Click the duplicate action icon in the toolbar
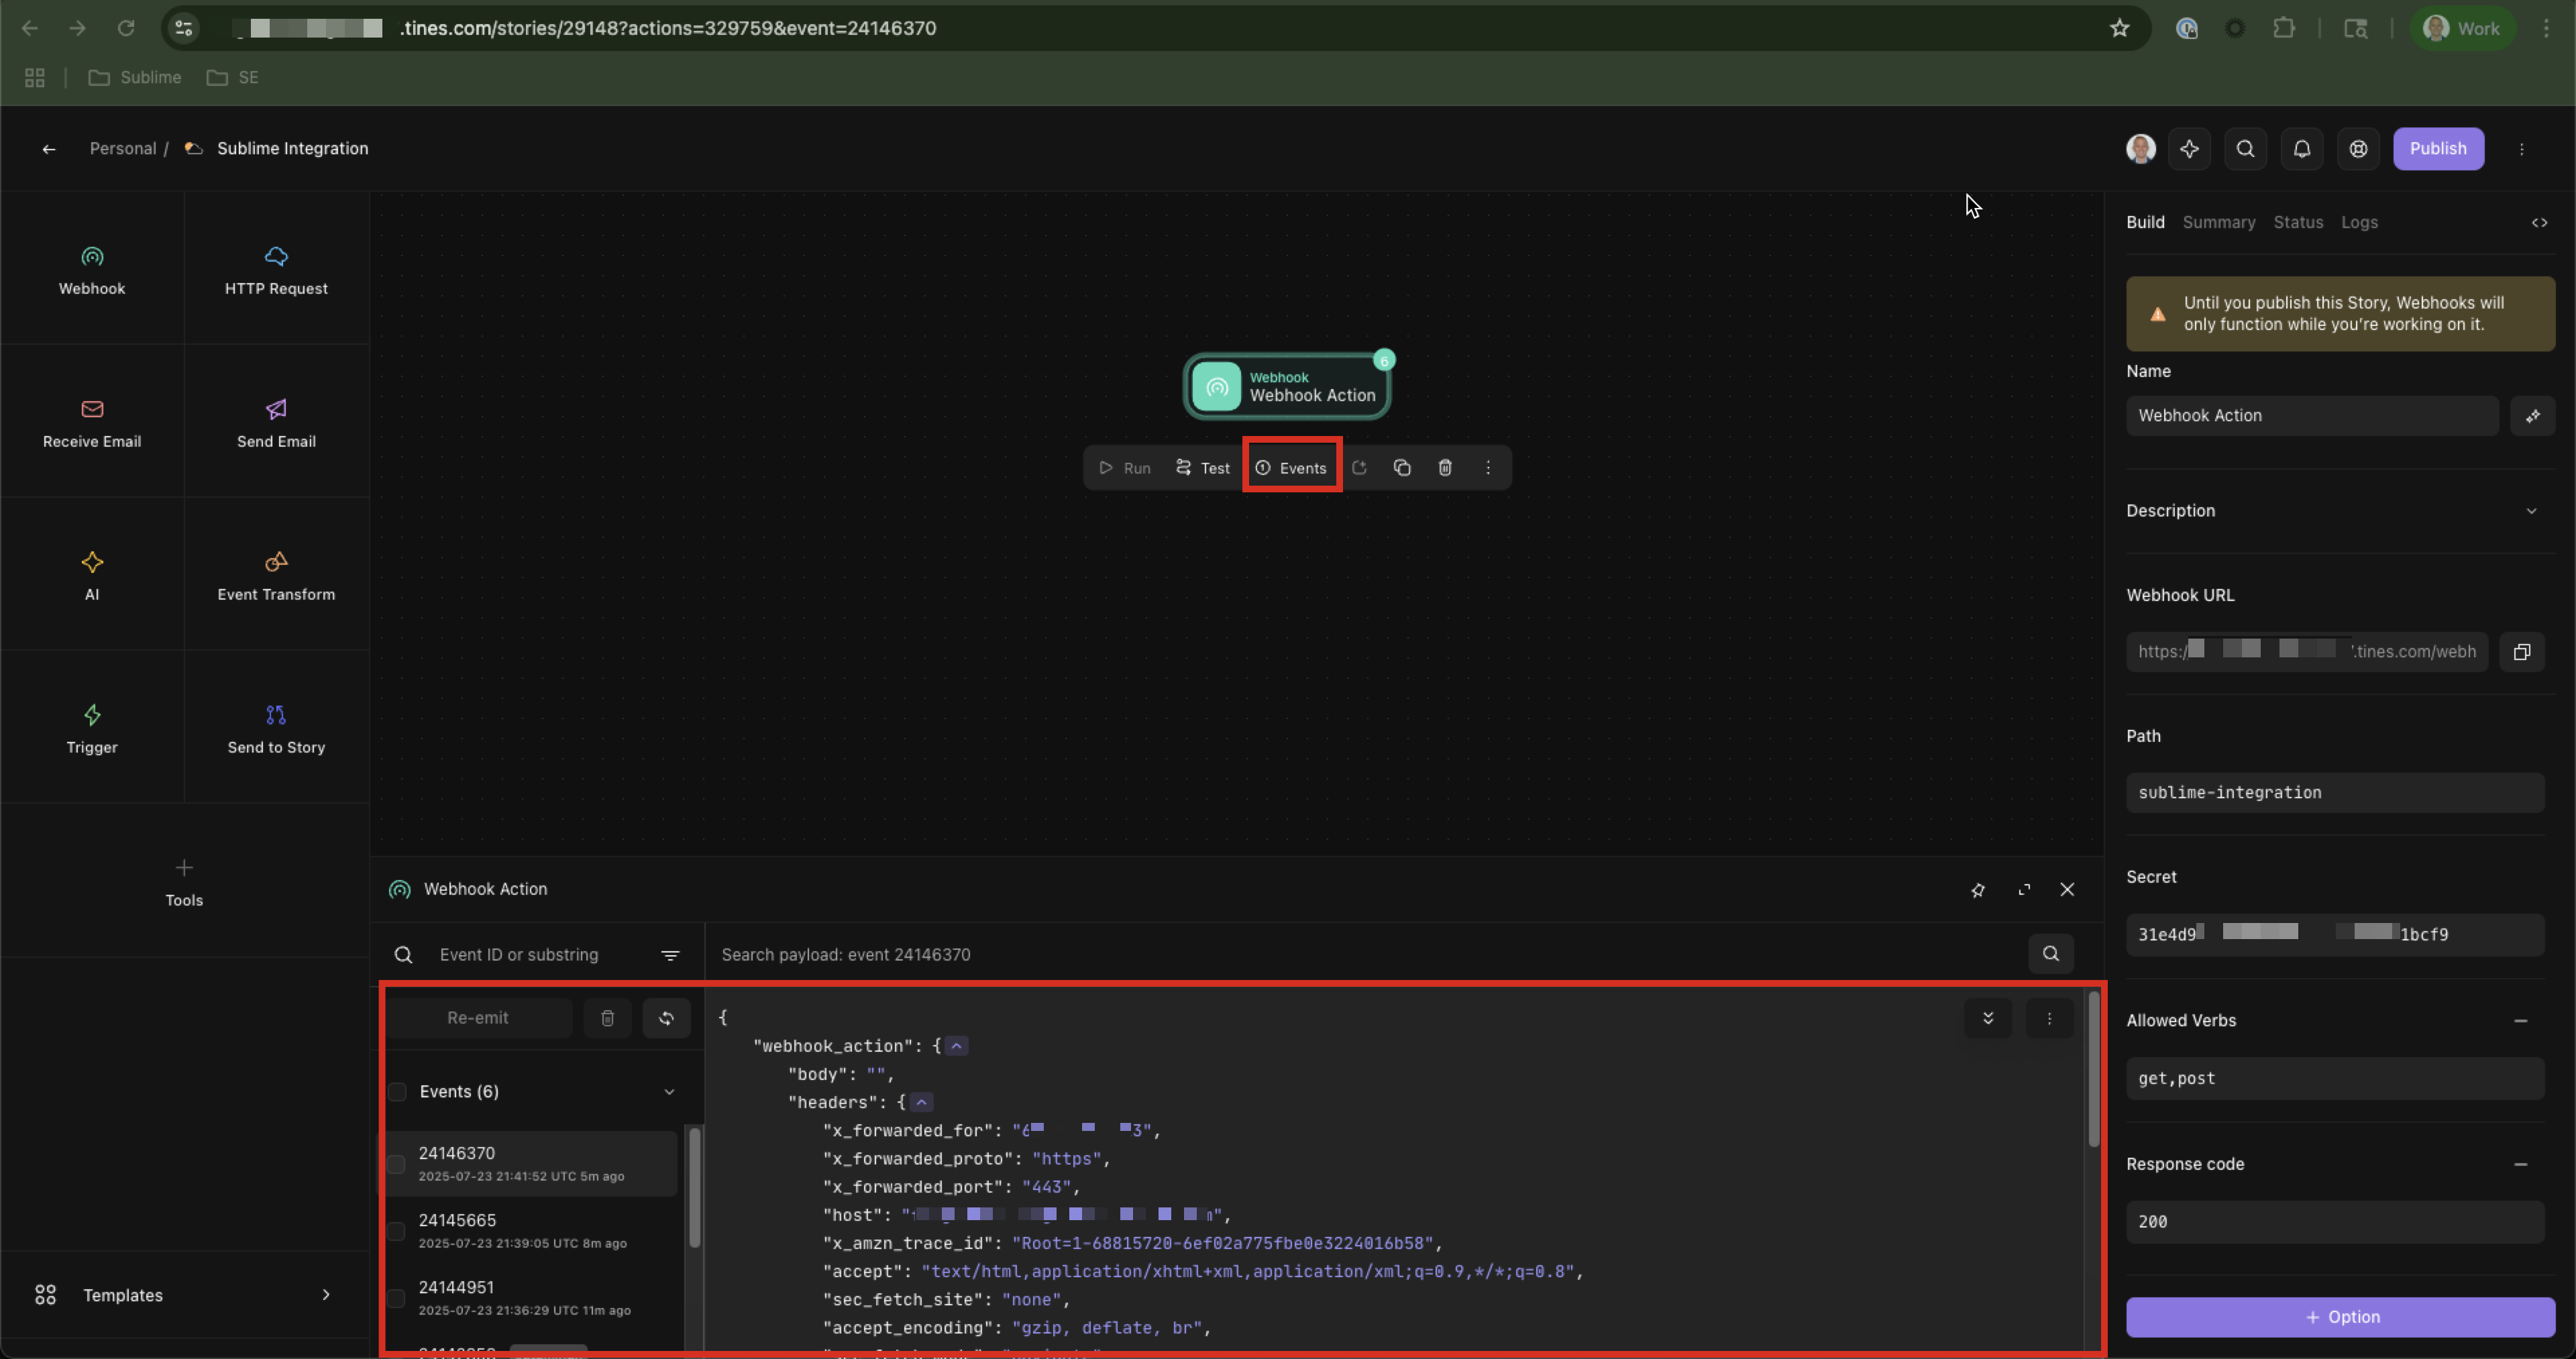2576x1359 pixels. (1401, 468)
